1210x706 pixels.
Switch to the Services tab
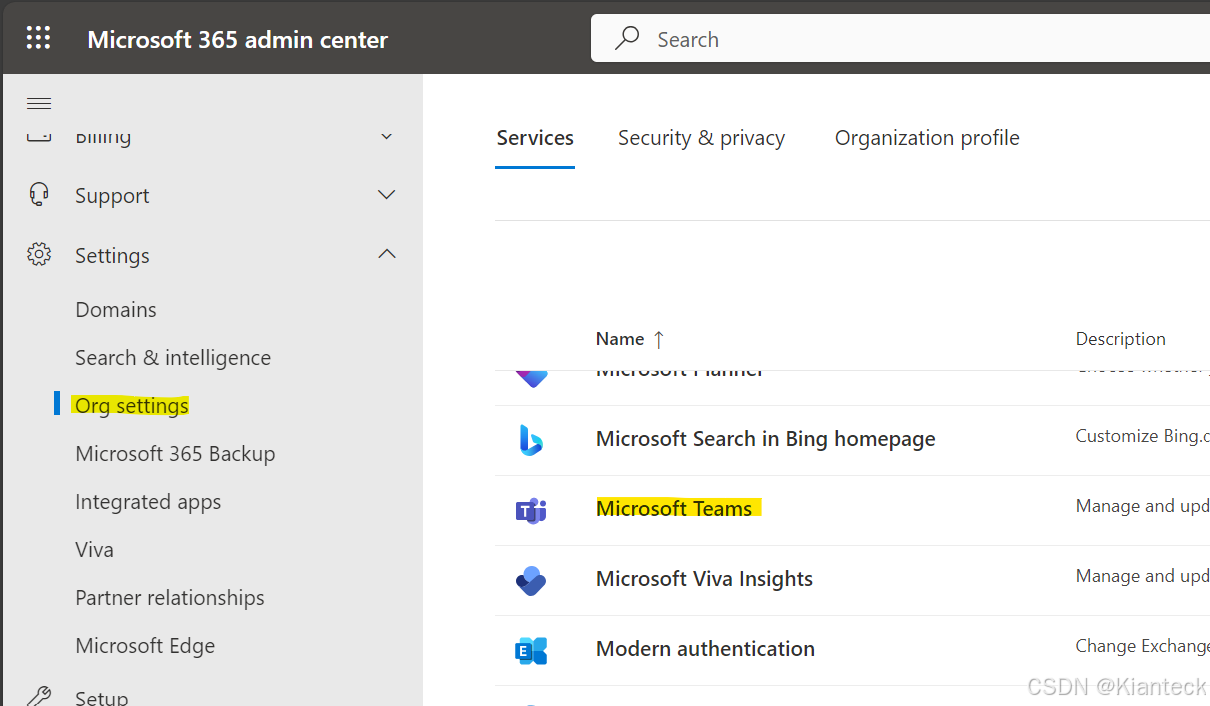[535, 138]
